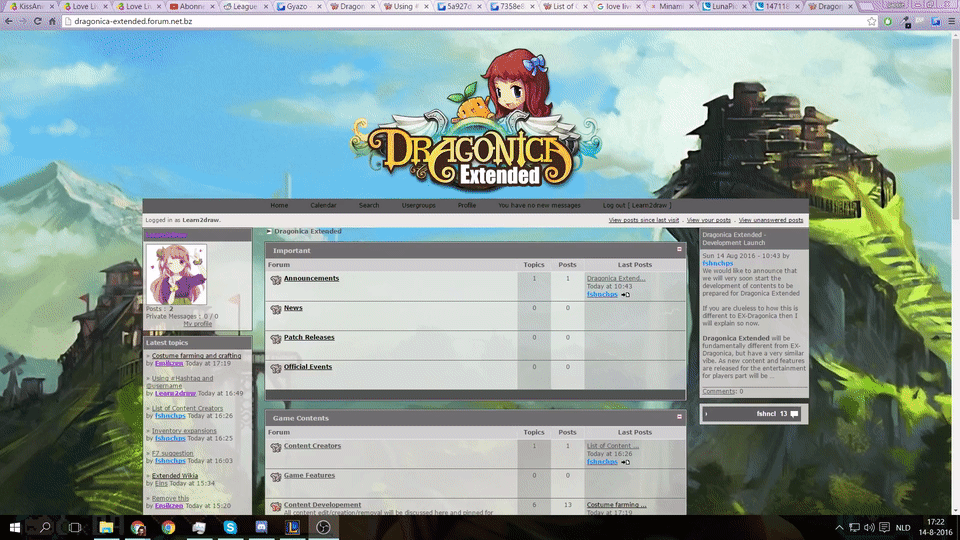The width and height of the screenshot is (960, 540).
Task: Click the Game Features forum status icon
Action: (276, 477)
